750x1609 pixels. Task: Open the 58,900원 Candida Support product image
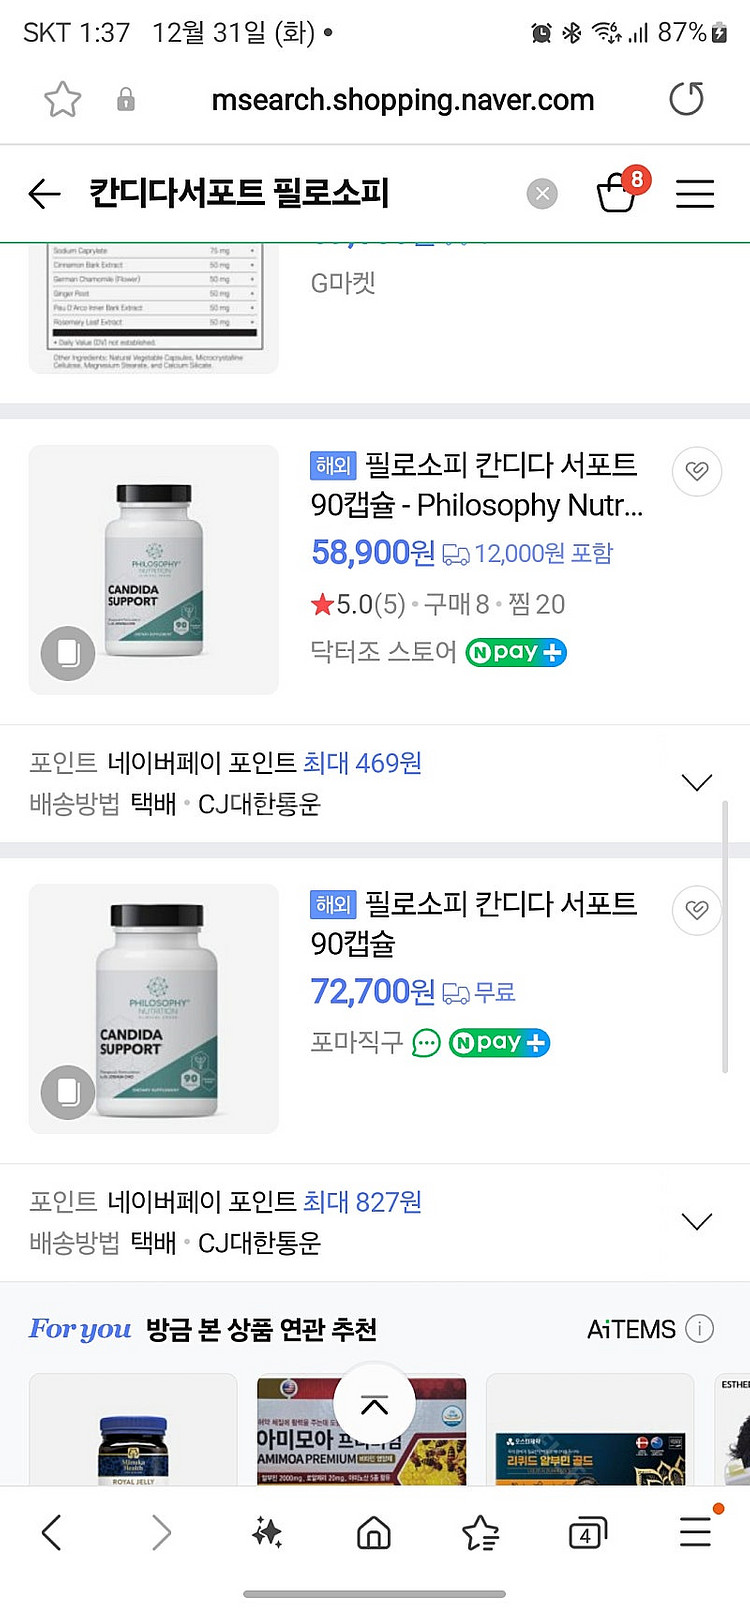coord(154,569)
